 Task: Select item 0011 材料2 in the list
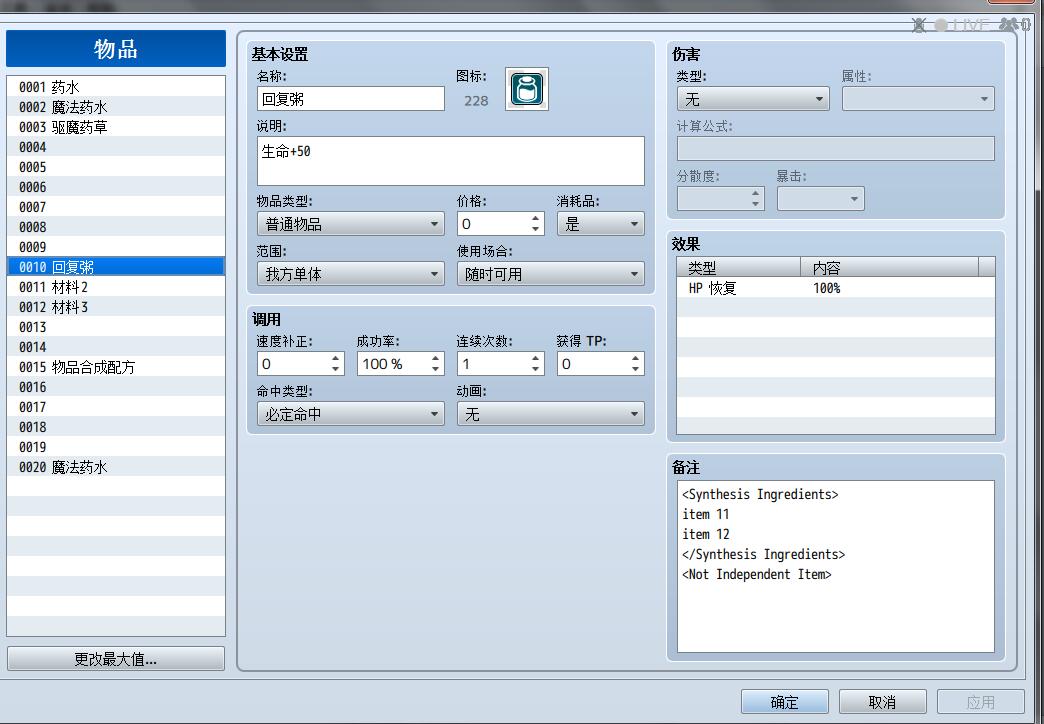(x=116, y=286)
